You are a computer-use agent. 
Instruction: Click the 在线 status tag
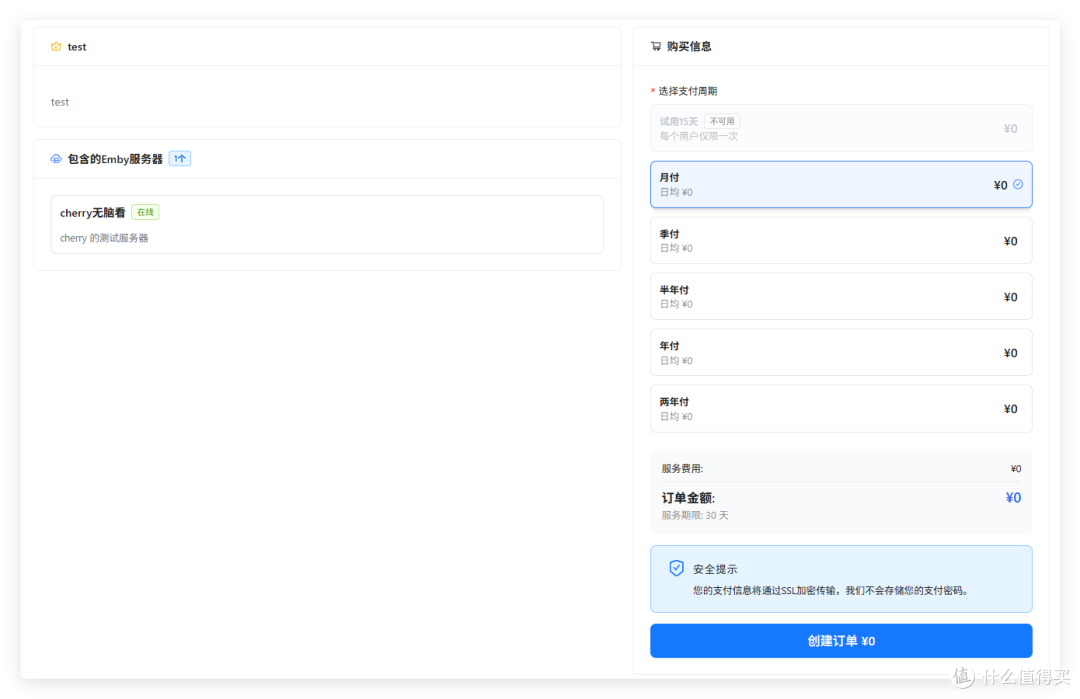click(x=145, y=212)
